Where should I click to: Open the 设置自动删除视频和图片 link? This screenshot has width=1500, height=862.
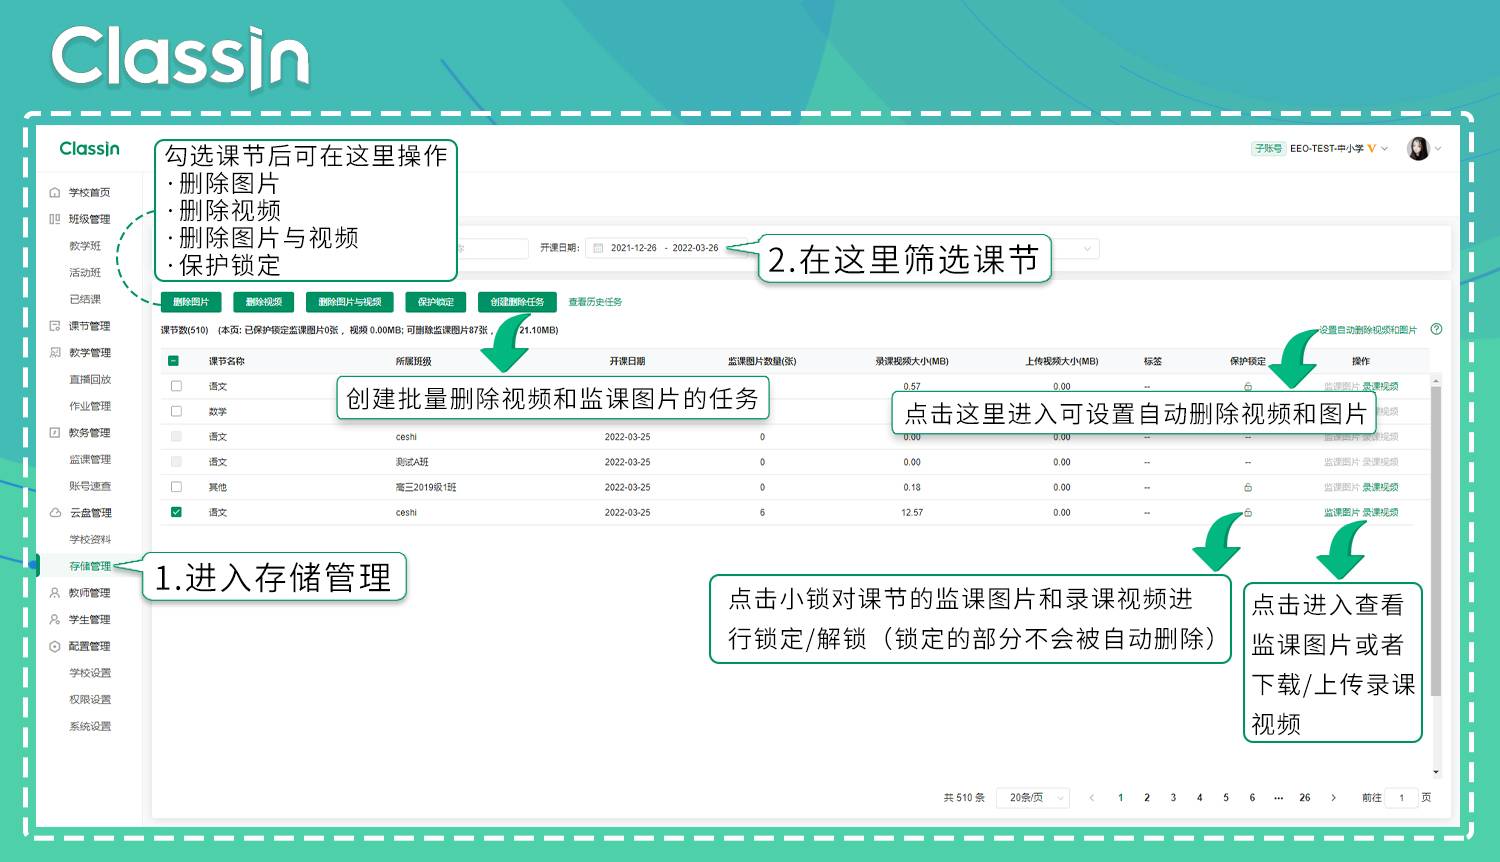tap(1368, 330)
